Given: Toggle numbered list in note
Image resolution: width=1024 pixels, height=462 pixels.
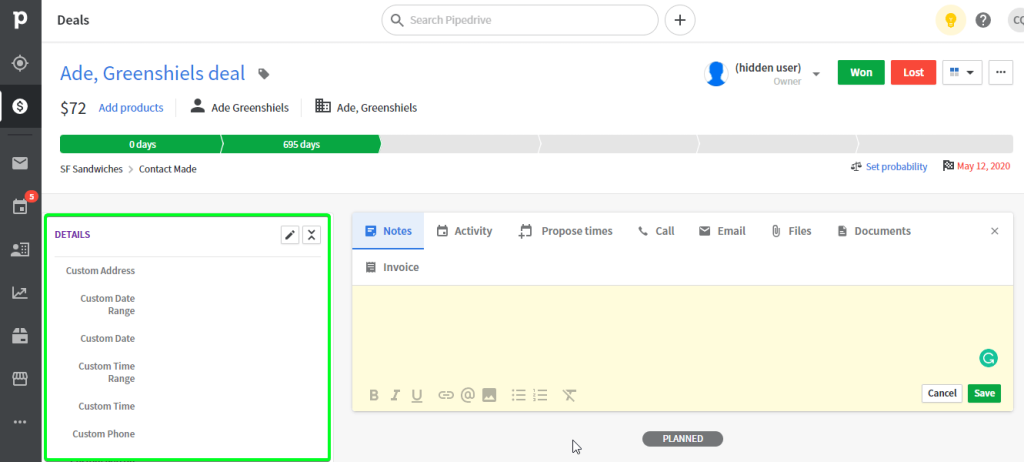Looking at the screenshot, I should point(539,395).
